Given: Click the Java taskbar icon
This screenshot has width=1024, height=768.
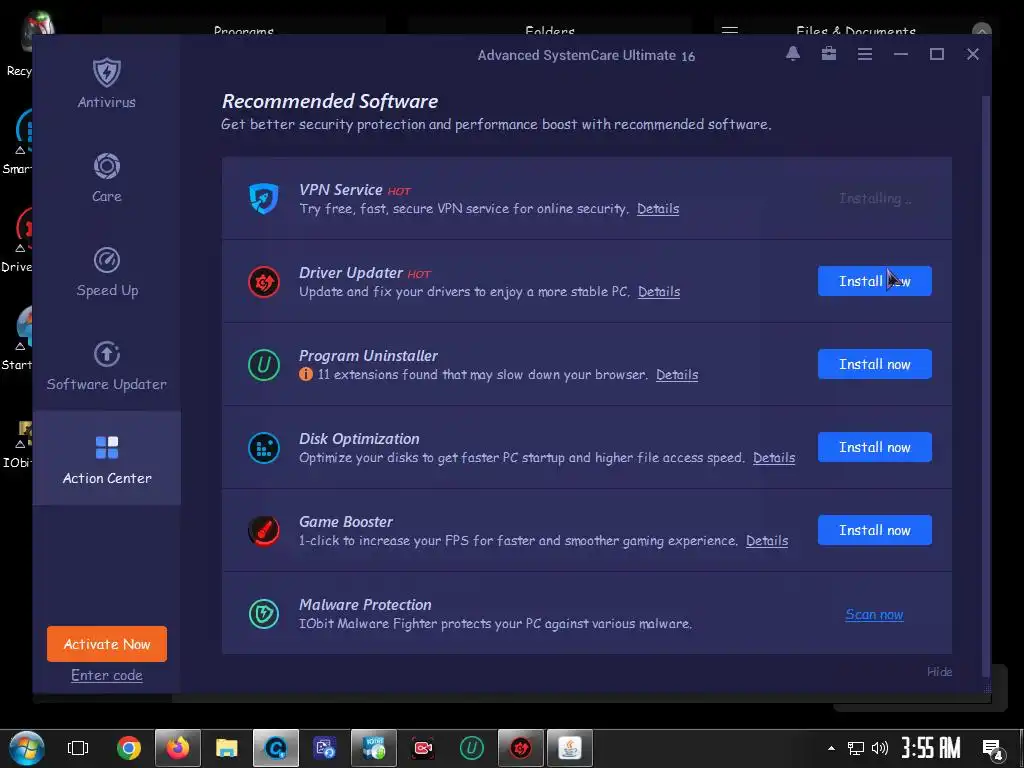Looking at the screenshot, I should coord(569,748).
